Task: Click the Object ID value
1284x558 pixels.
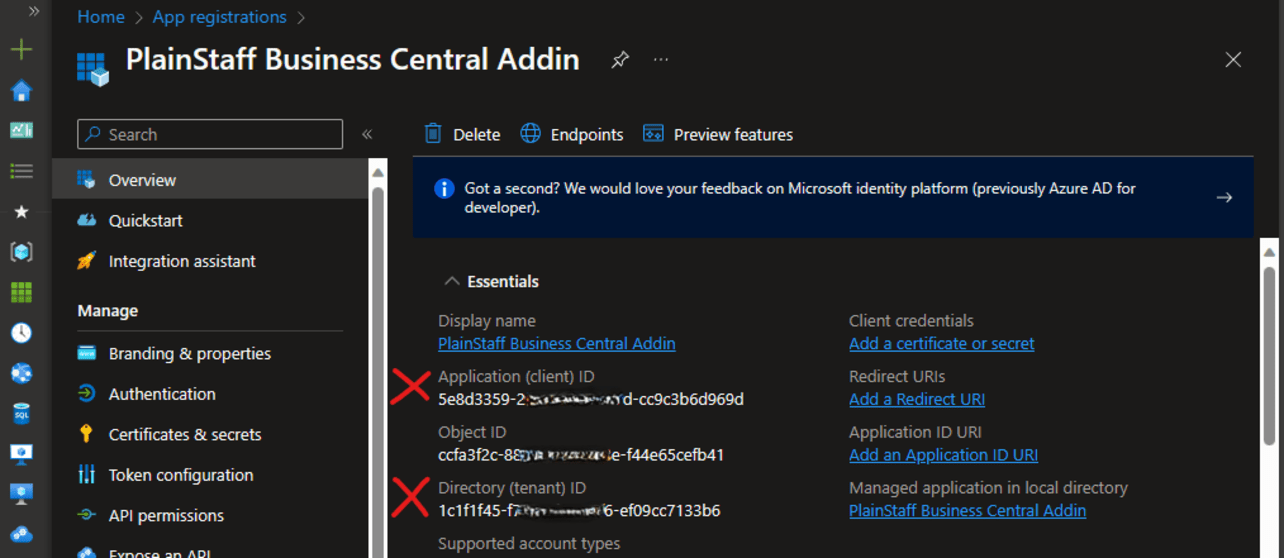Action: [581, 455]
